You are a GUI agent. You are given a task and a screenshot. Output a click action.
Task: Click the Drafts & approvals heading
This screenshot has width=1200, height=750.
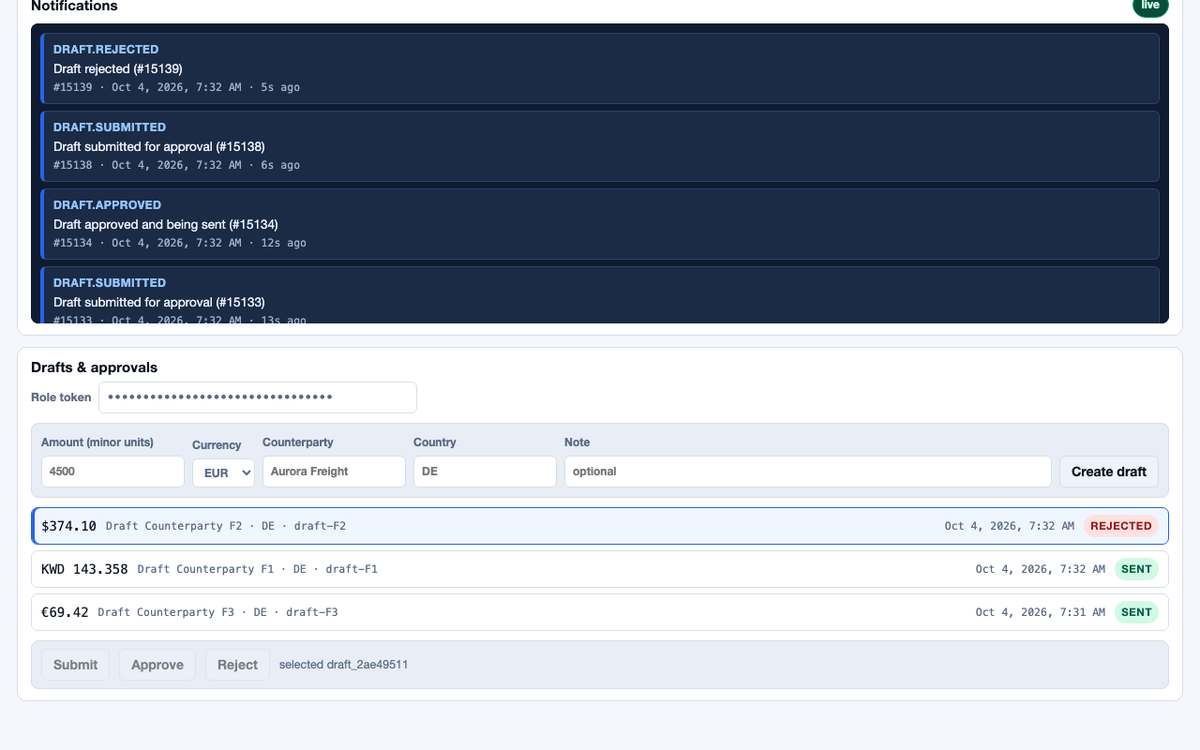[x=94, y=368]
